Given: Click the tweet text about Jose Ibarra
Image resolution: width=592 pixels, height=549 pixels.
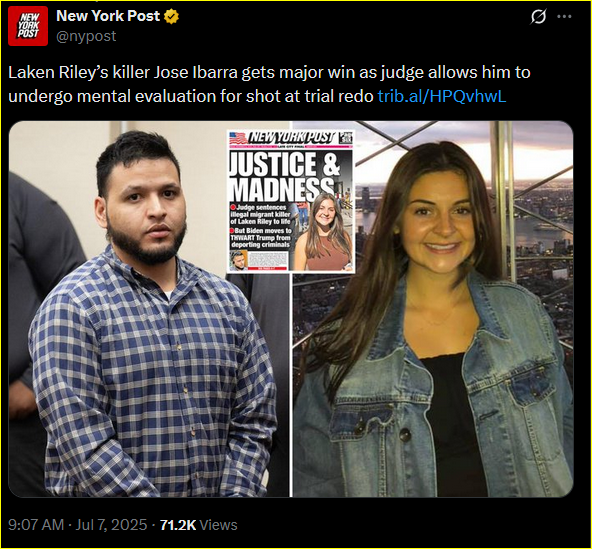Looking at the screenshot, I should coord(269,84).
